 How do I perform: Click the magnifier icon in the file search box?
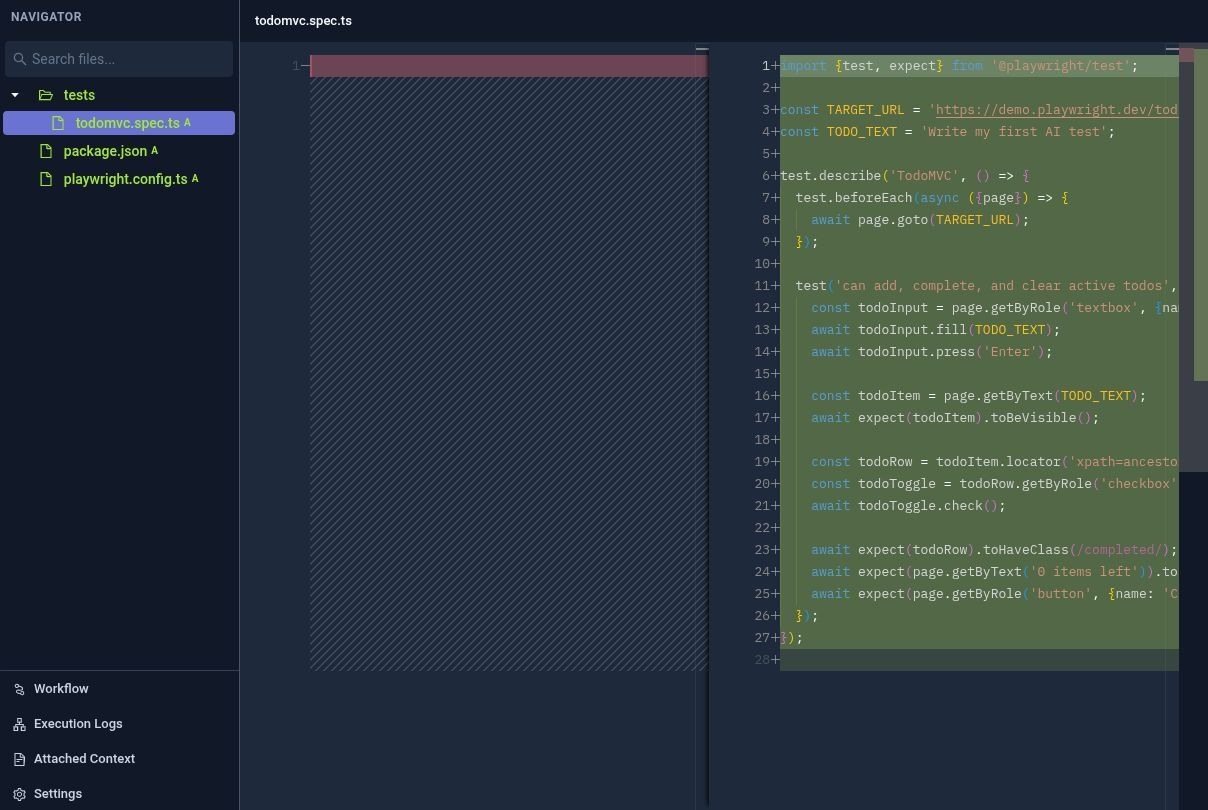(x=20, y=59)
